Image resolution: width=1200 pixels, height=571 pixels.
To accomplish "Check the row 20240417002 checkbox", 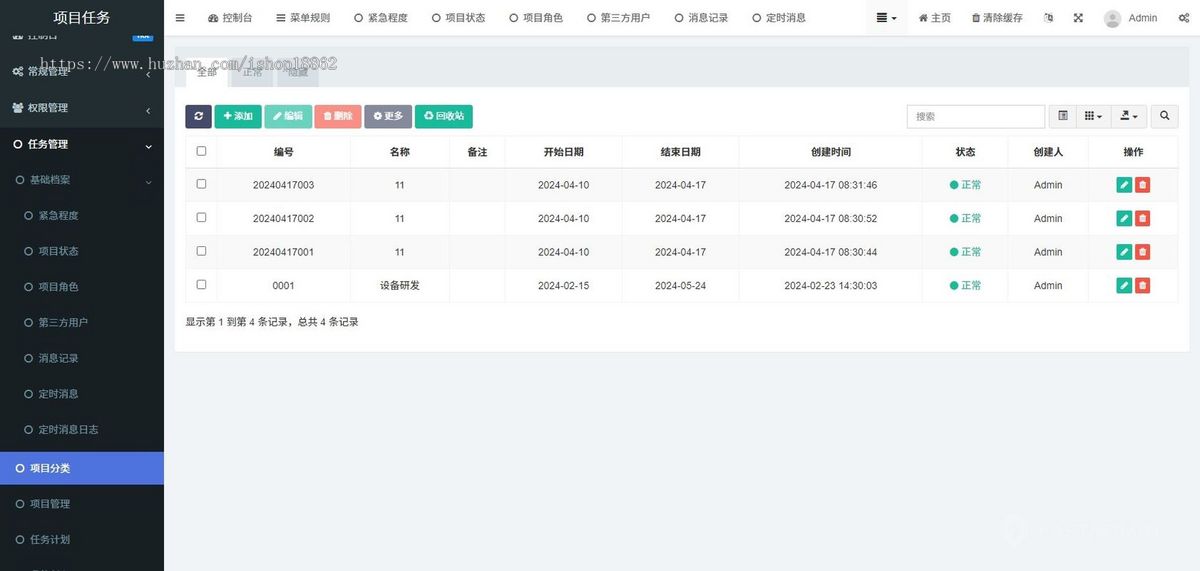I will click(x=201, y=217).
